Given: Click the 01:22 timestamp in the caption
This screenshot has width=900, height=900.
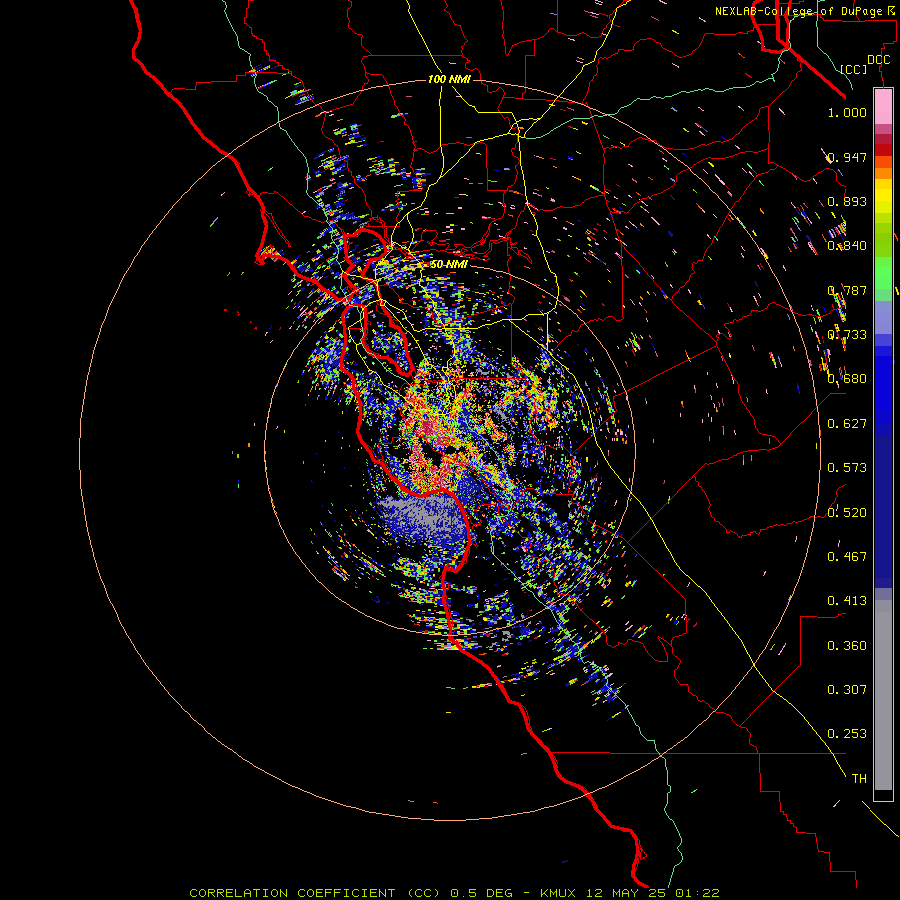Looking at the screenshot, I should click(697, 893).
